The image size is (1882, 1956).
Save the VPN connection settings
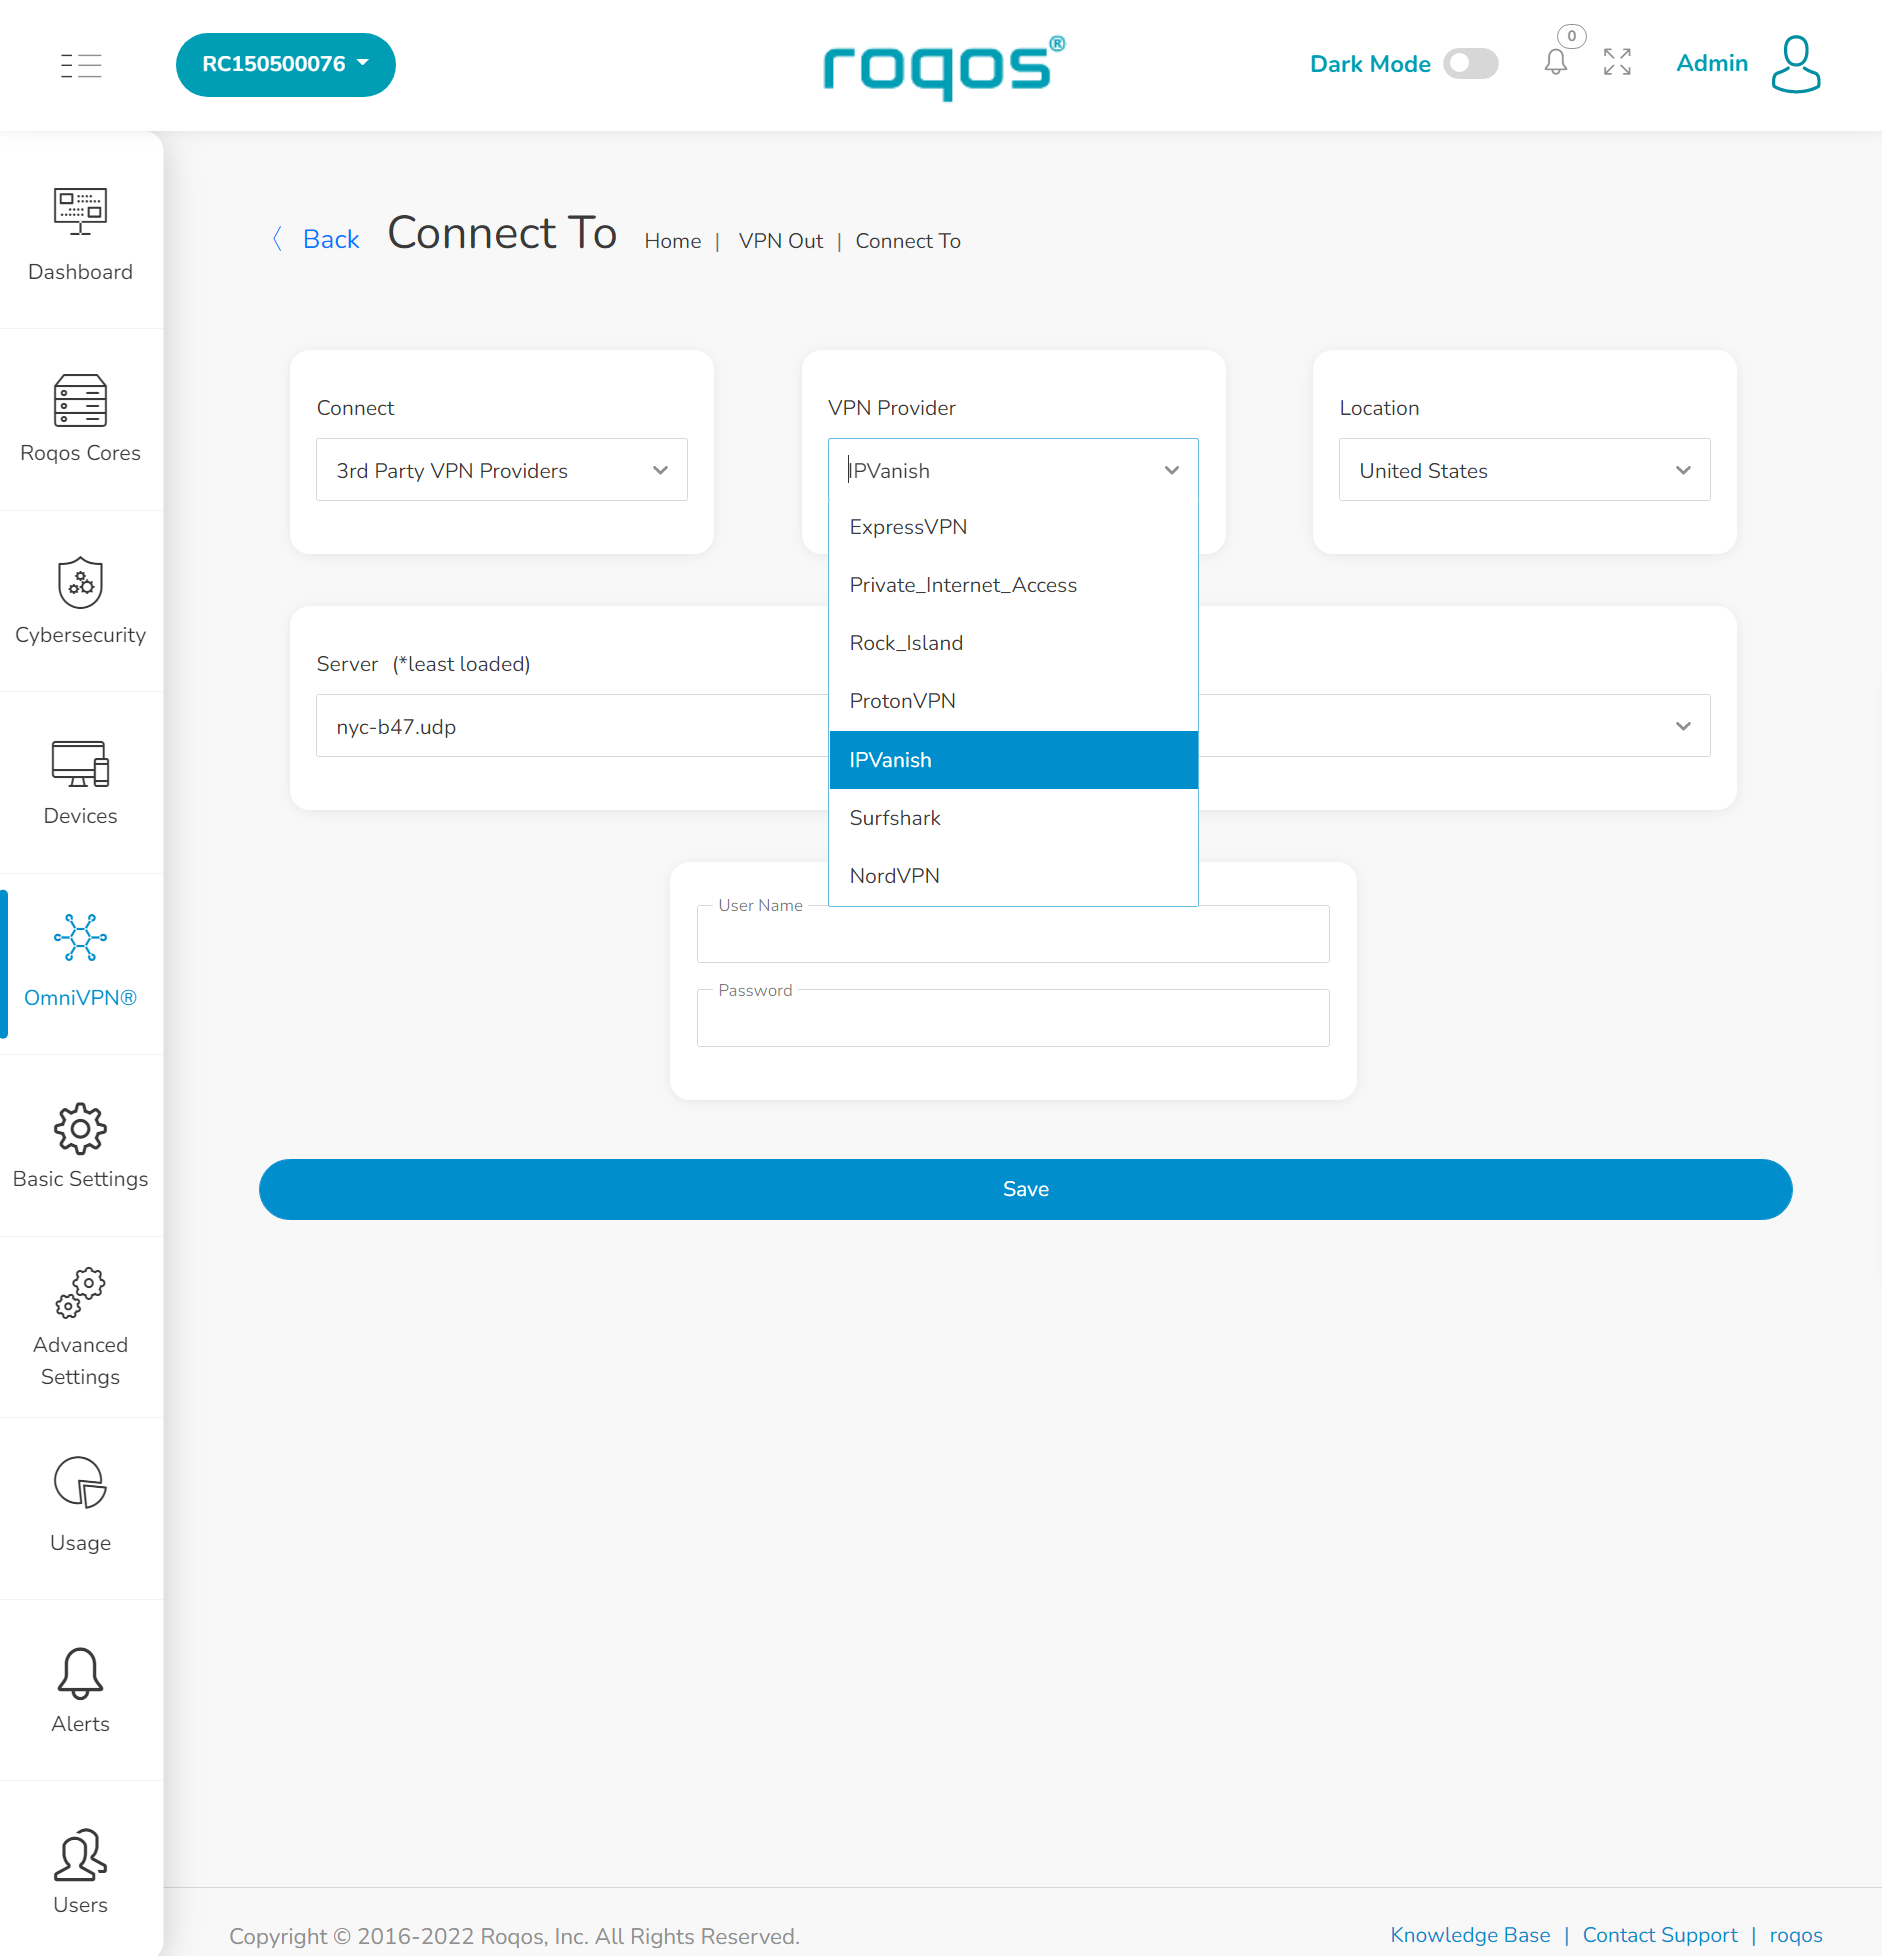[1025, 1189]
